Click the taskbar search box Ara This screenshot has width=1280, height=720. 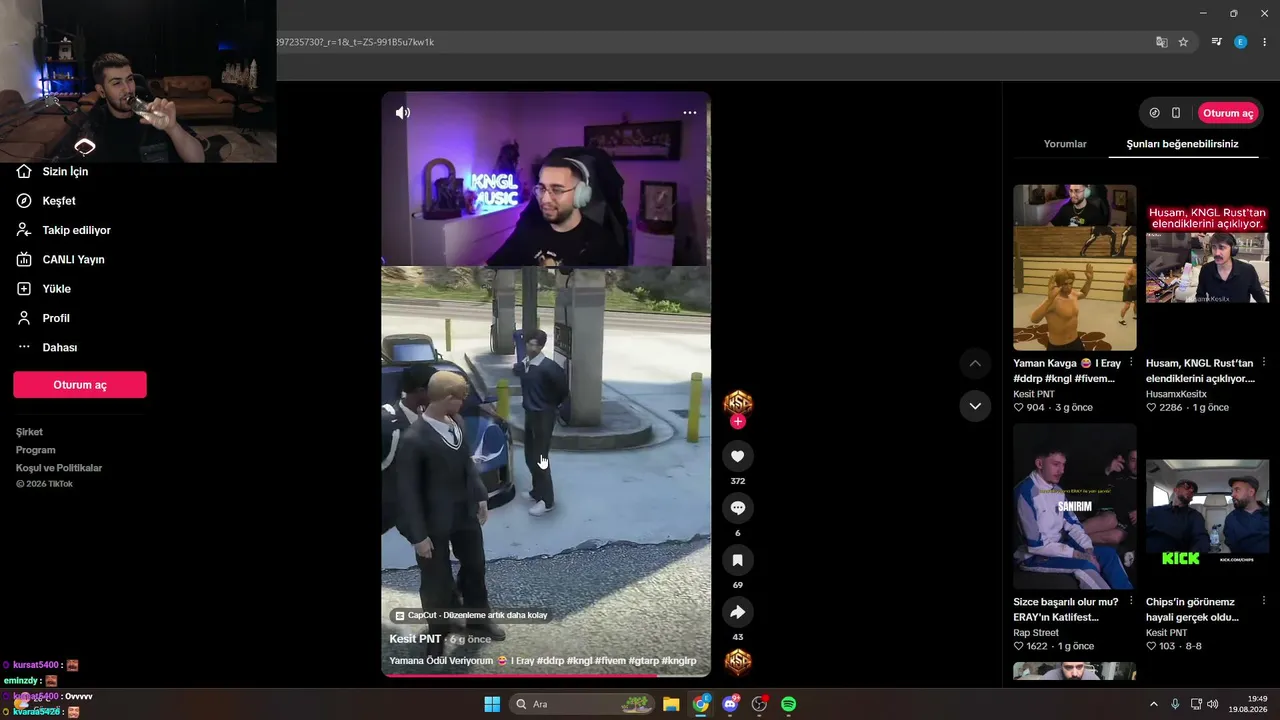tap(584, 704)
